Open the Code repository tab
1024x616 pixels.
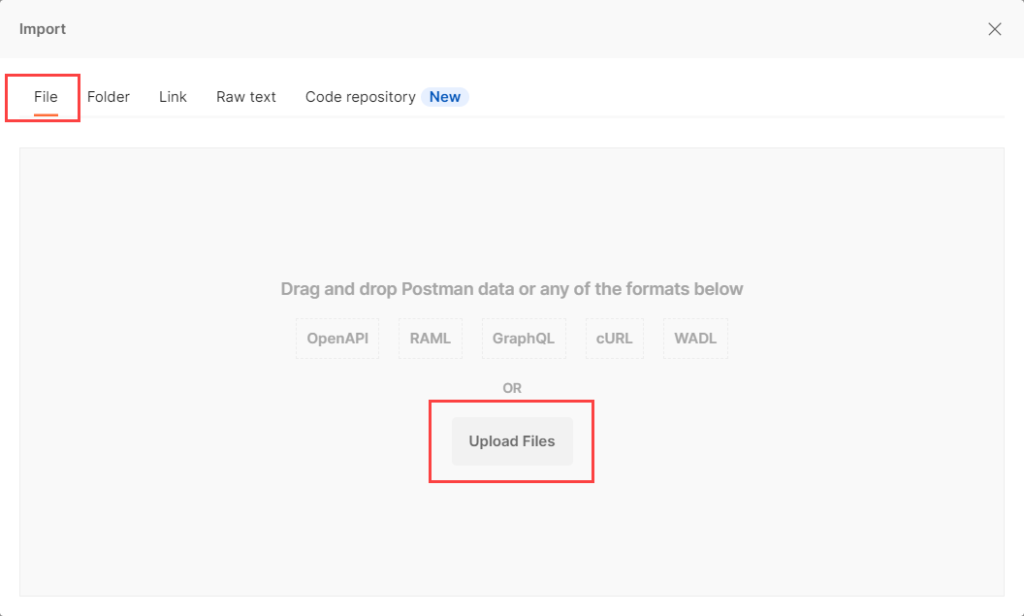click(x=359, y=96)
